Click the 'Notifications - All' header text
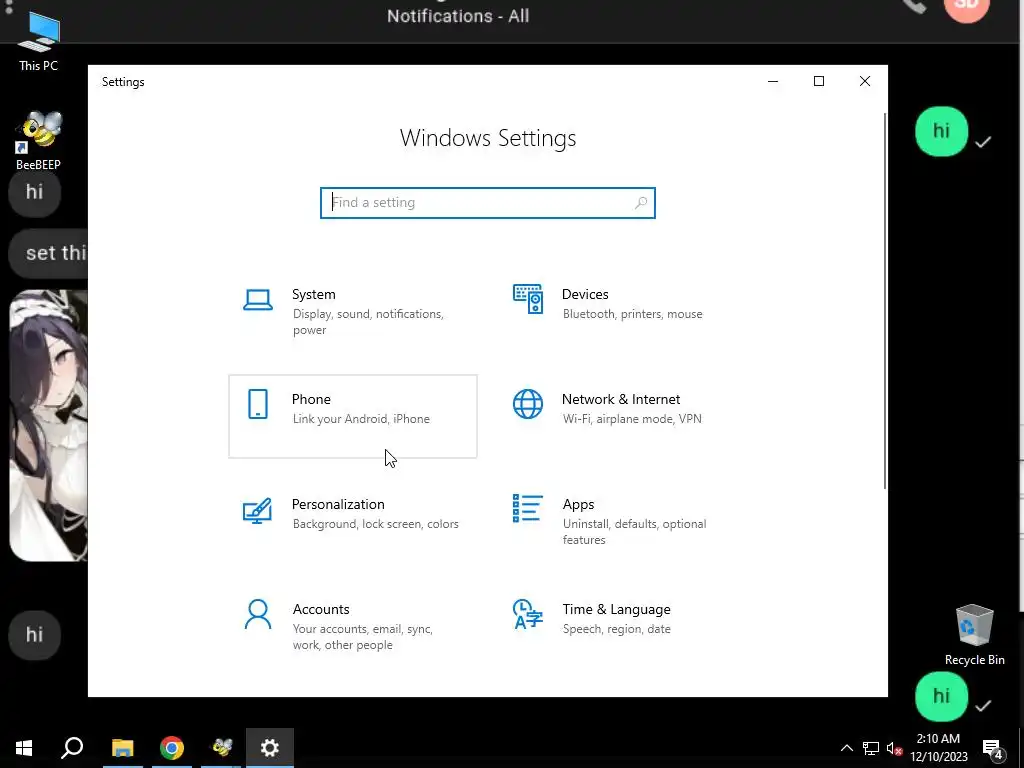 (x=458, y=16)
